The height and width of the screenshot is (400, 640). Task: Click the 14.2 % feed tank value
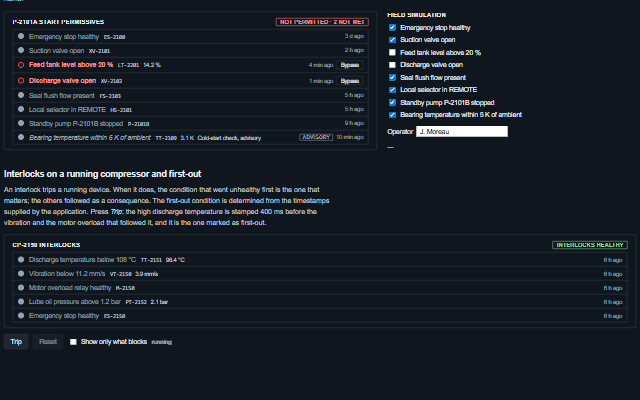coord(152,65)
